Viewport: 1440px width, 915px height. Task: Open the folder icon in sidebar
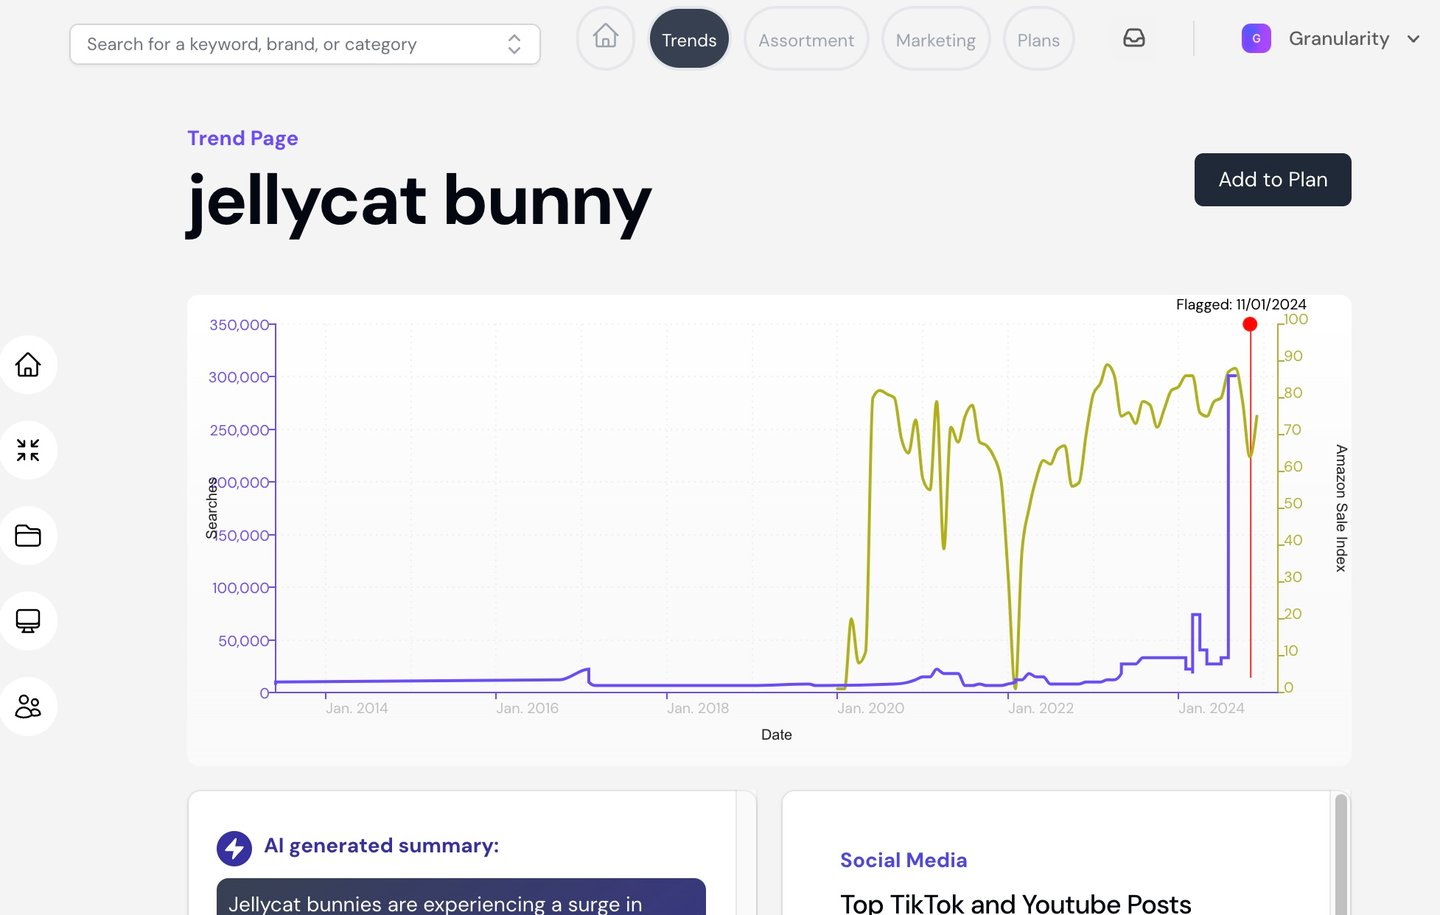click(28, 536)
